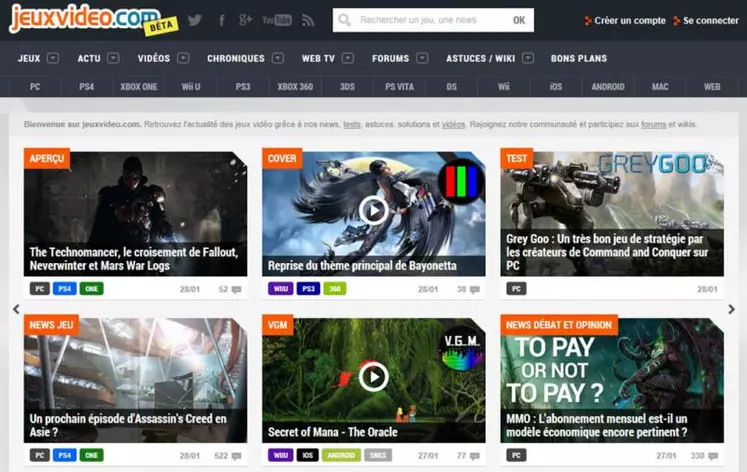Open the Facebook social icon
The image size is (747, 472).
click(222, 20)
